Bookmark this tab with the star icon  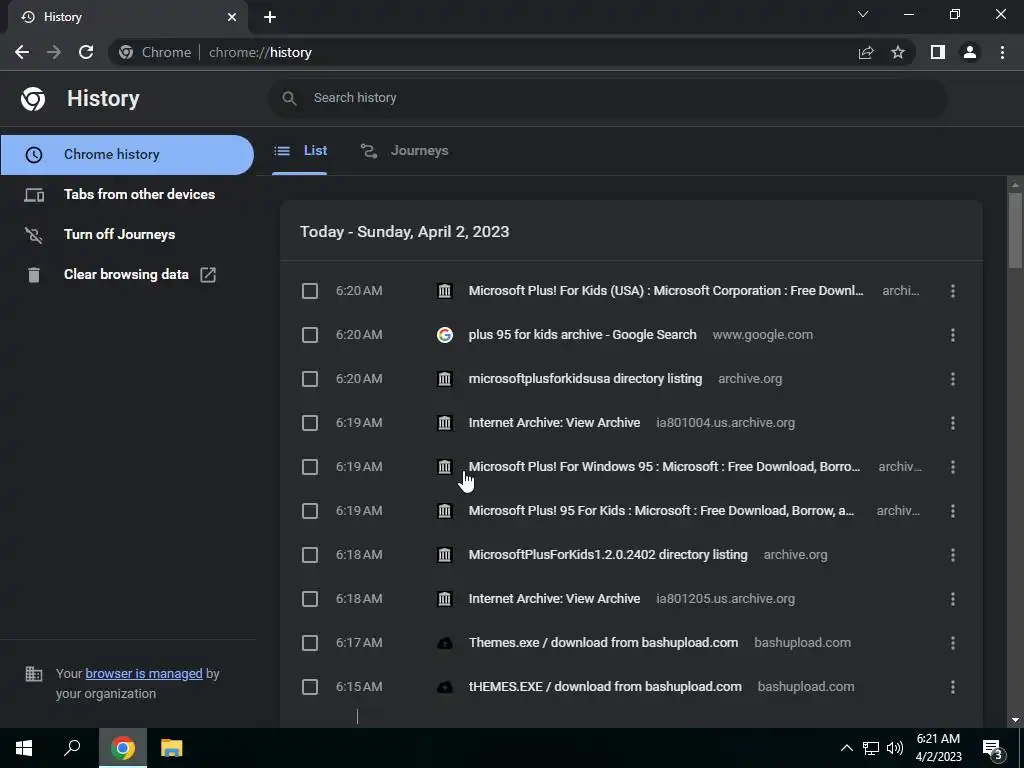coord(898,52)
